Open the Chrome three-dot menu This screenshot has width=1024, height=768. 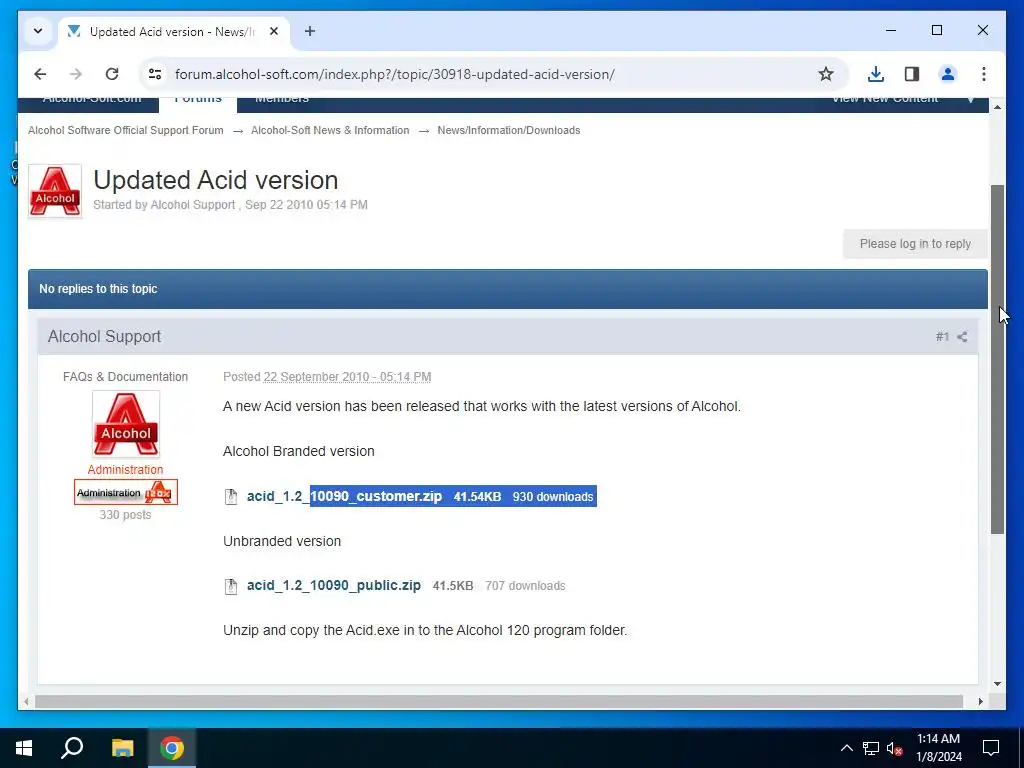click(984, 74)
